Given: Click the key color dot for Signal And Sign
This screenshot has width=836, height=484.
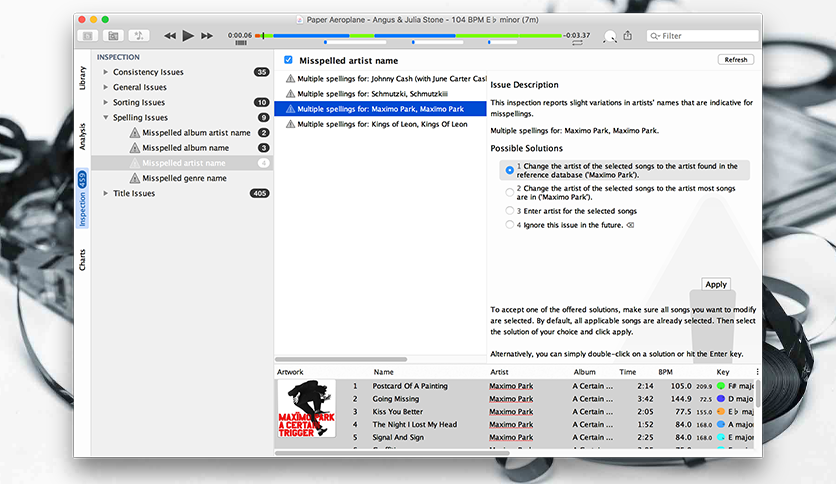Looking at the screenshot, I should [721, 437].
